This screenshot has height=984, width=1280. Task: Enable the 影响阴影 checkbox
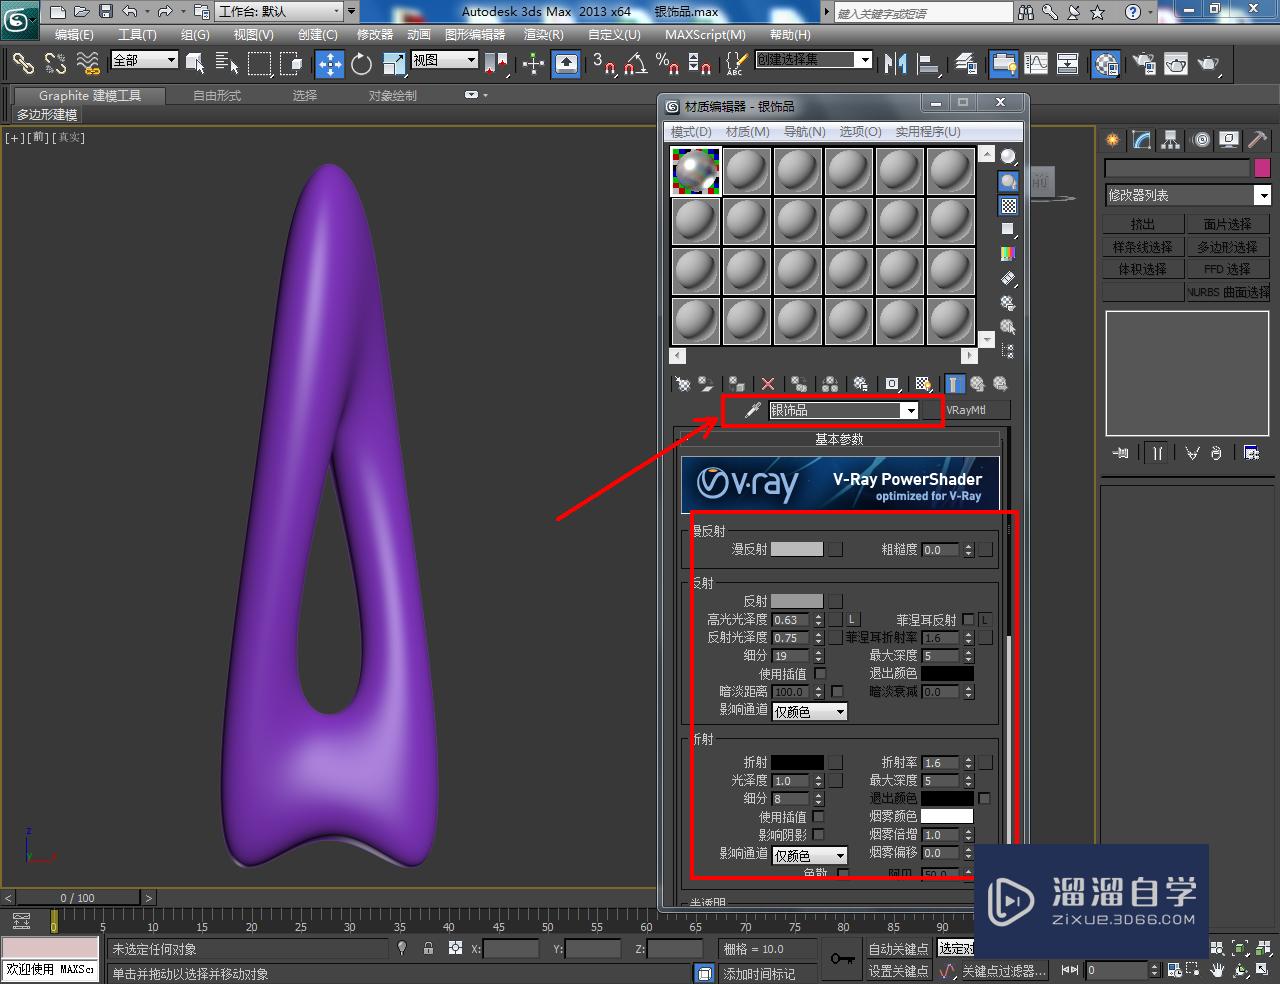point(819,835)
